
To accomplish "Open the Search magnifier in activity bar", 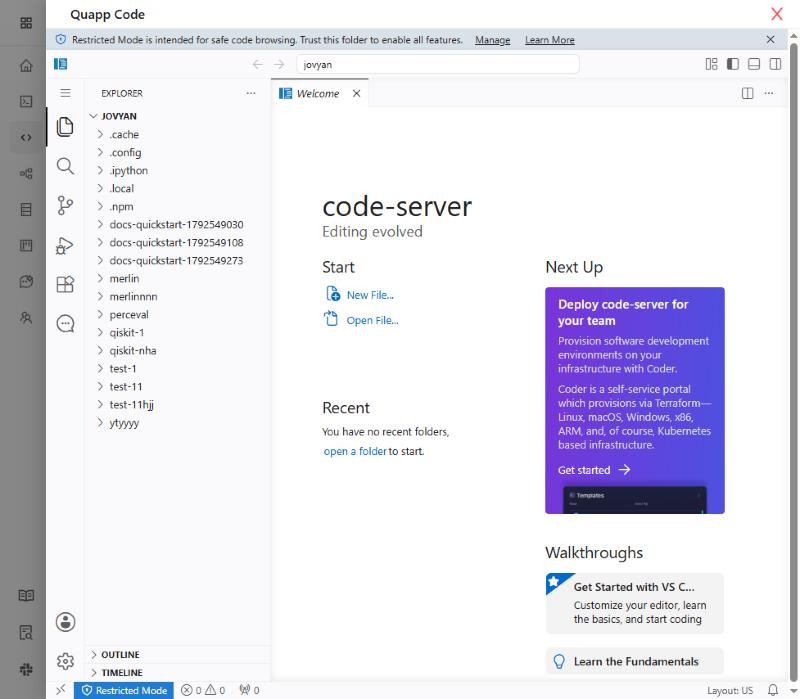I will (x=65, y=166).
